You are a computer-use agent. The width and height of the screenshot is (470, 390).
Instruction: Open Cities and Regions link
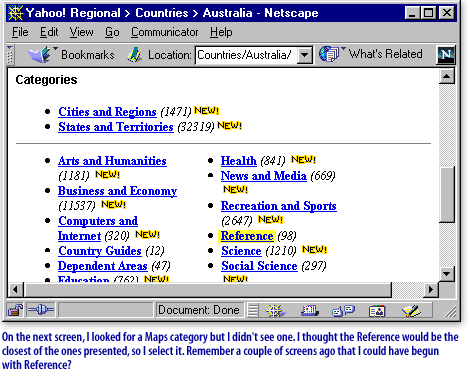[x=107, y=112]
